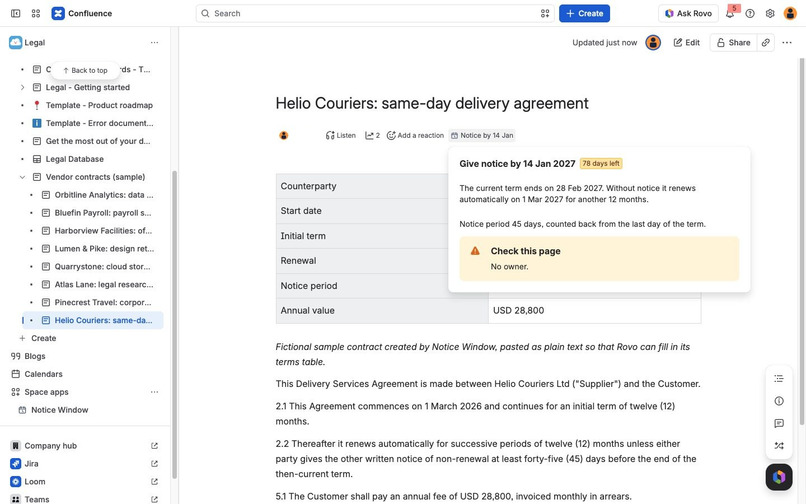Click the Notice by 14 Jan byline chip
806x504 pixels.
coord(482,136)
